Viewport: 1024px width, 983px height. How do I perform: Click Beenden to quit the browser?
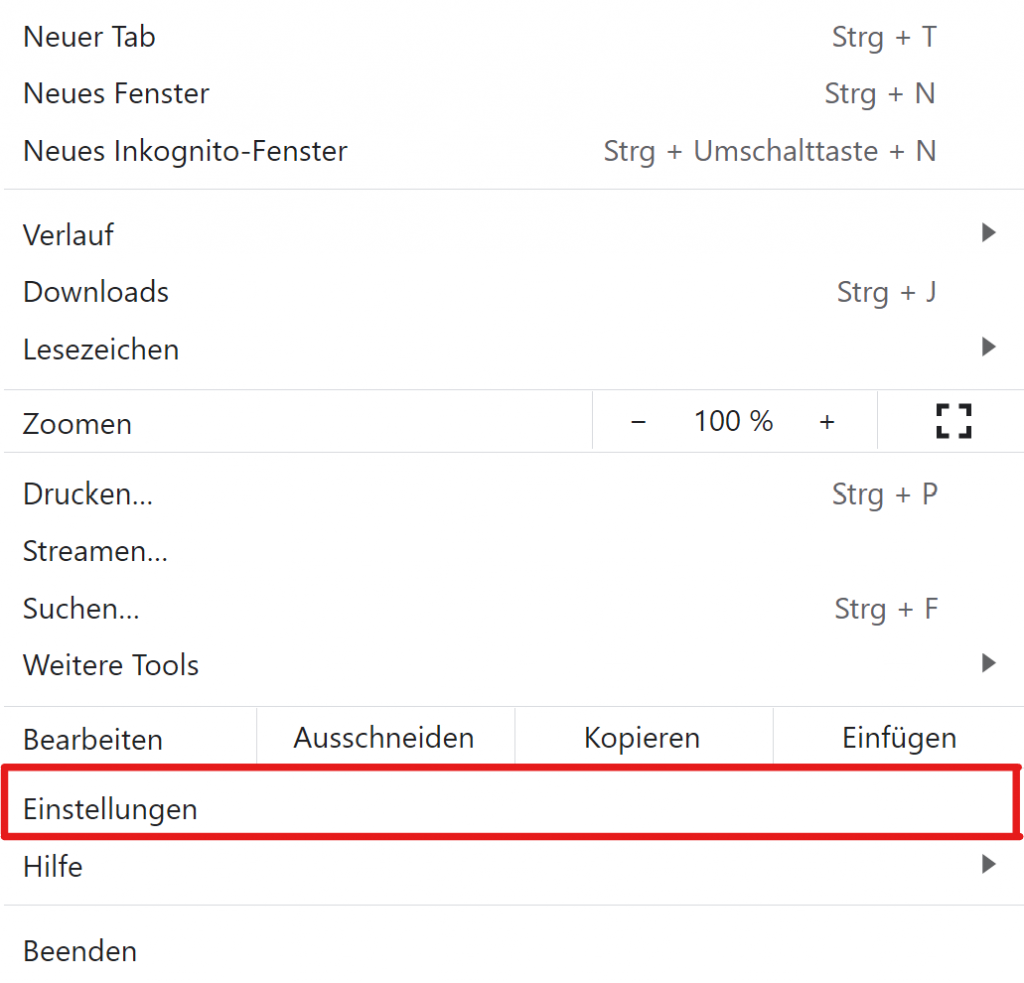tap(80, 950)
